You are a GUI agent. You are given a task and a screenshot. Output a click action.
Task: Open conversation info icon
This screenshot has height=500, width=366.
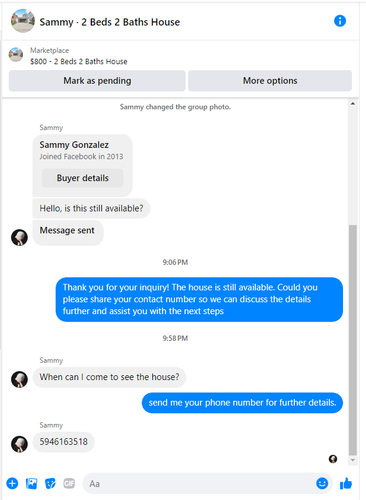click(x=340, y=21)
